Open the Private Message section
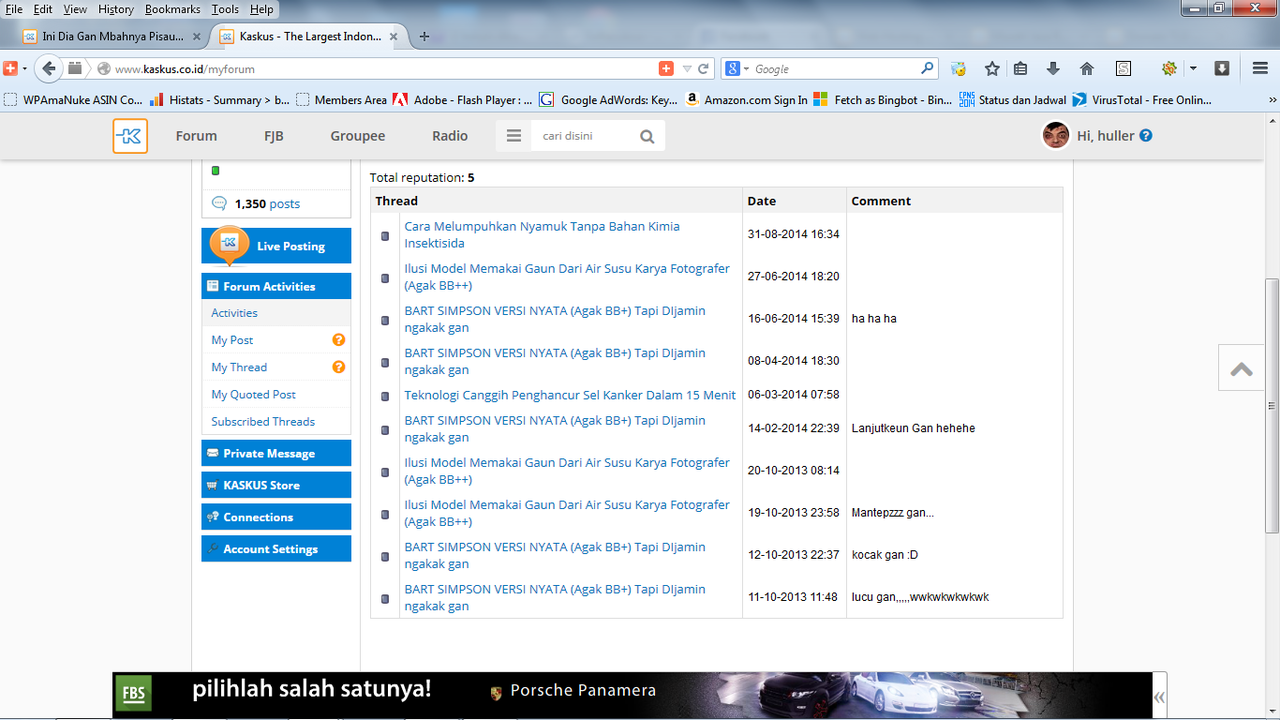 point(276,453)
